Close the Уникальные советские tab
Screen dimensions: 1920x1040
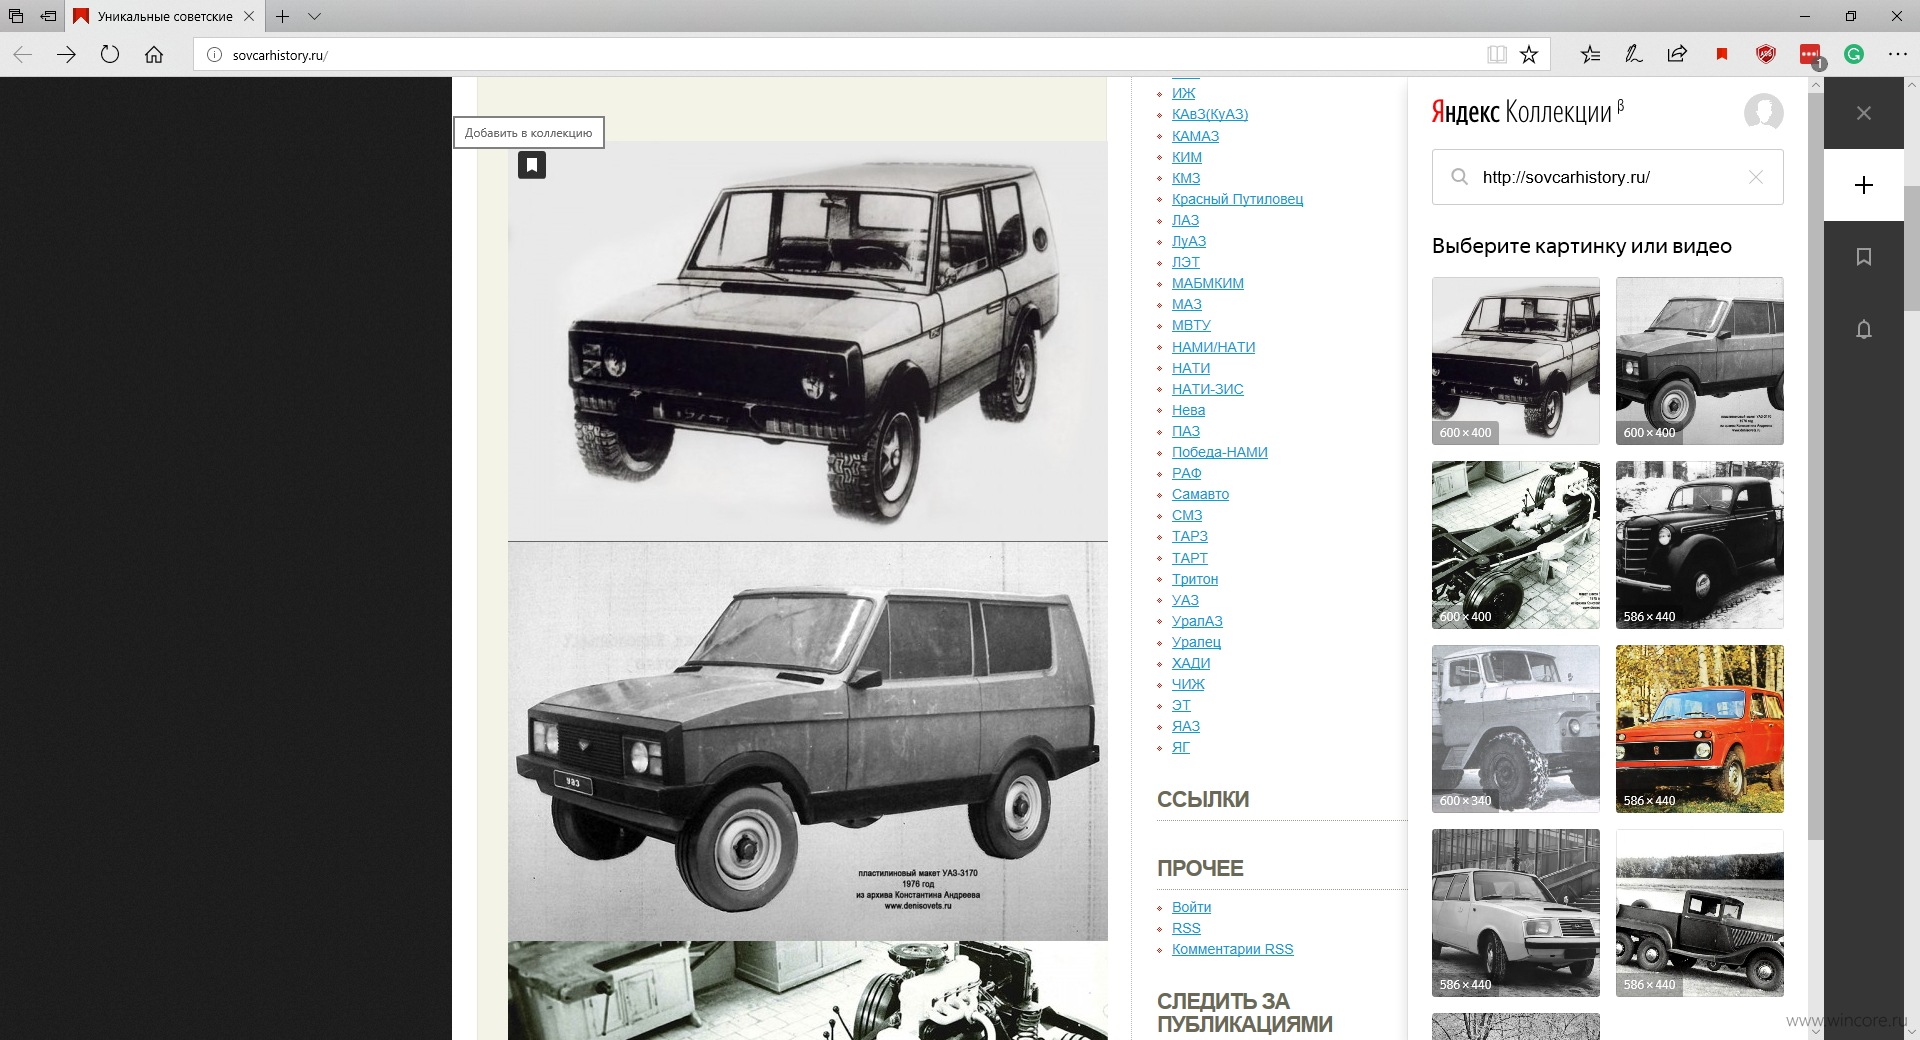pyautogui.click(x=249, y=16)
